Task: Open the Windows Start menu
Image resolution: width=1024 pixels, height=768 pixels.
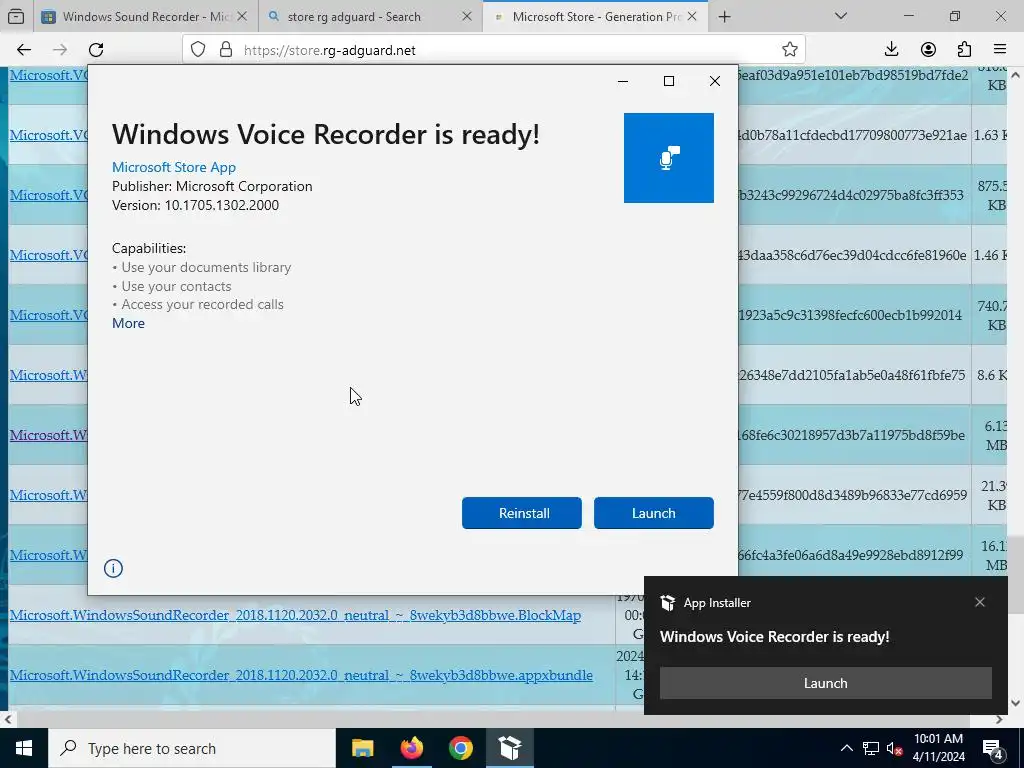Action: (x=24, y=748)
